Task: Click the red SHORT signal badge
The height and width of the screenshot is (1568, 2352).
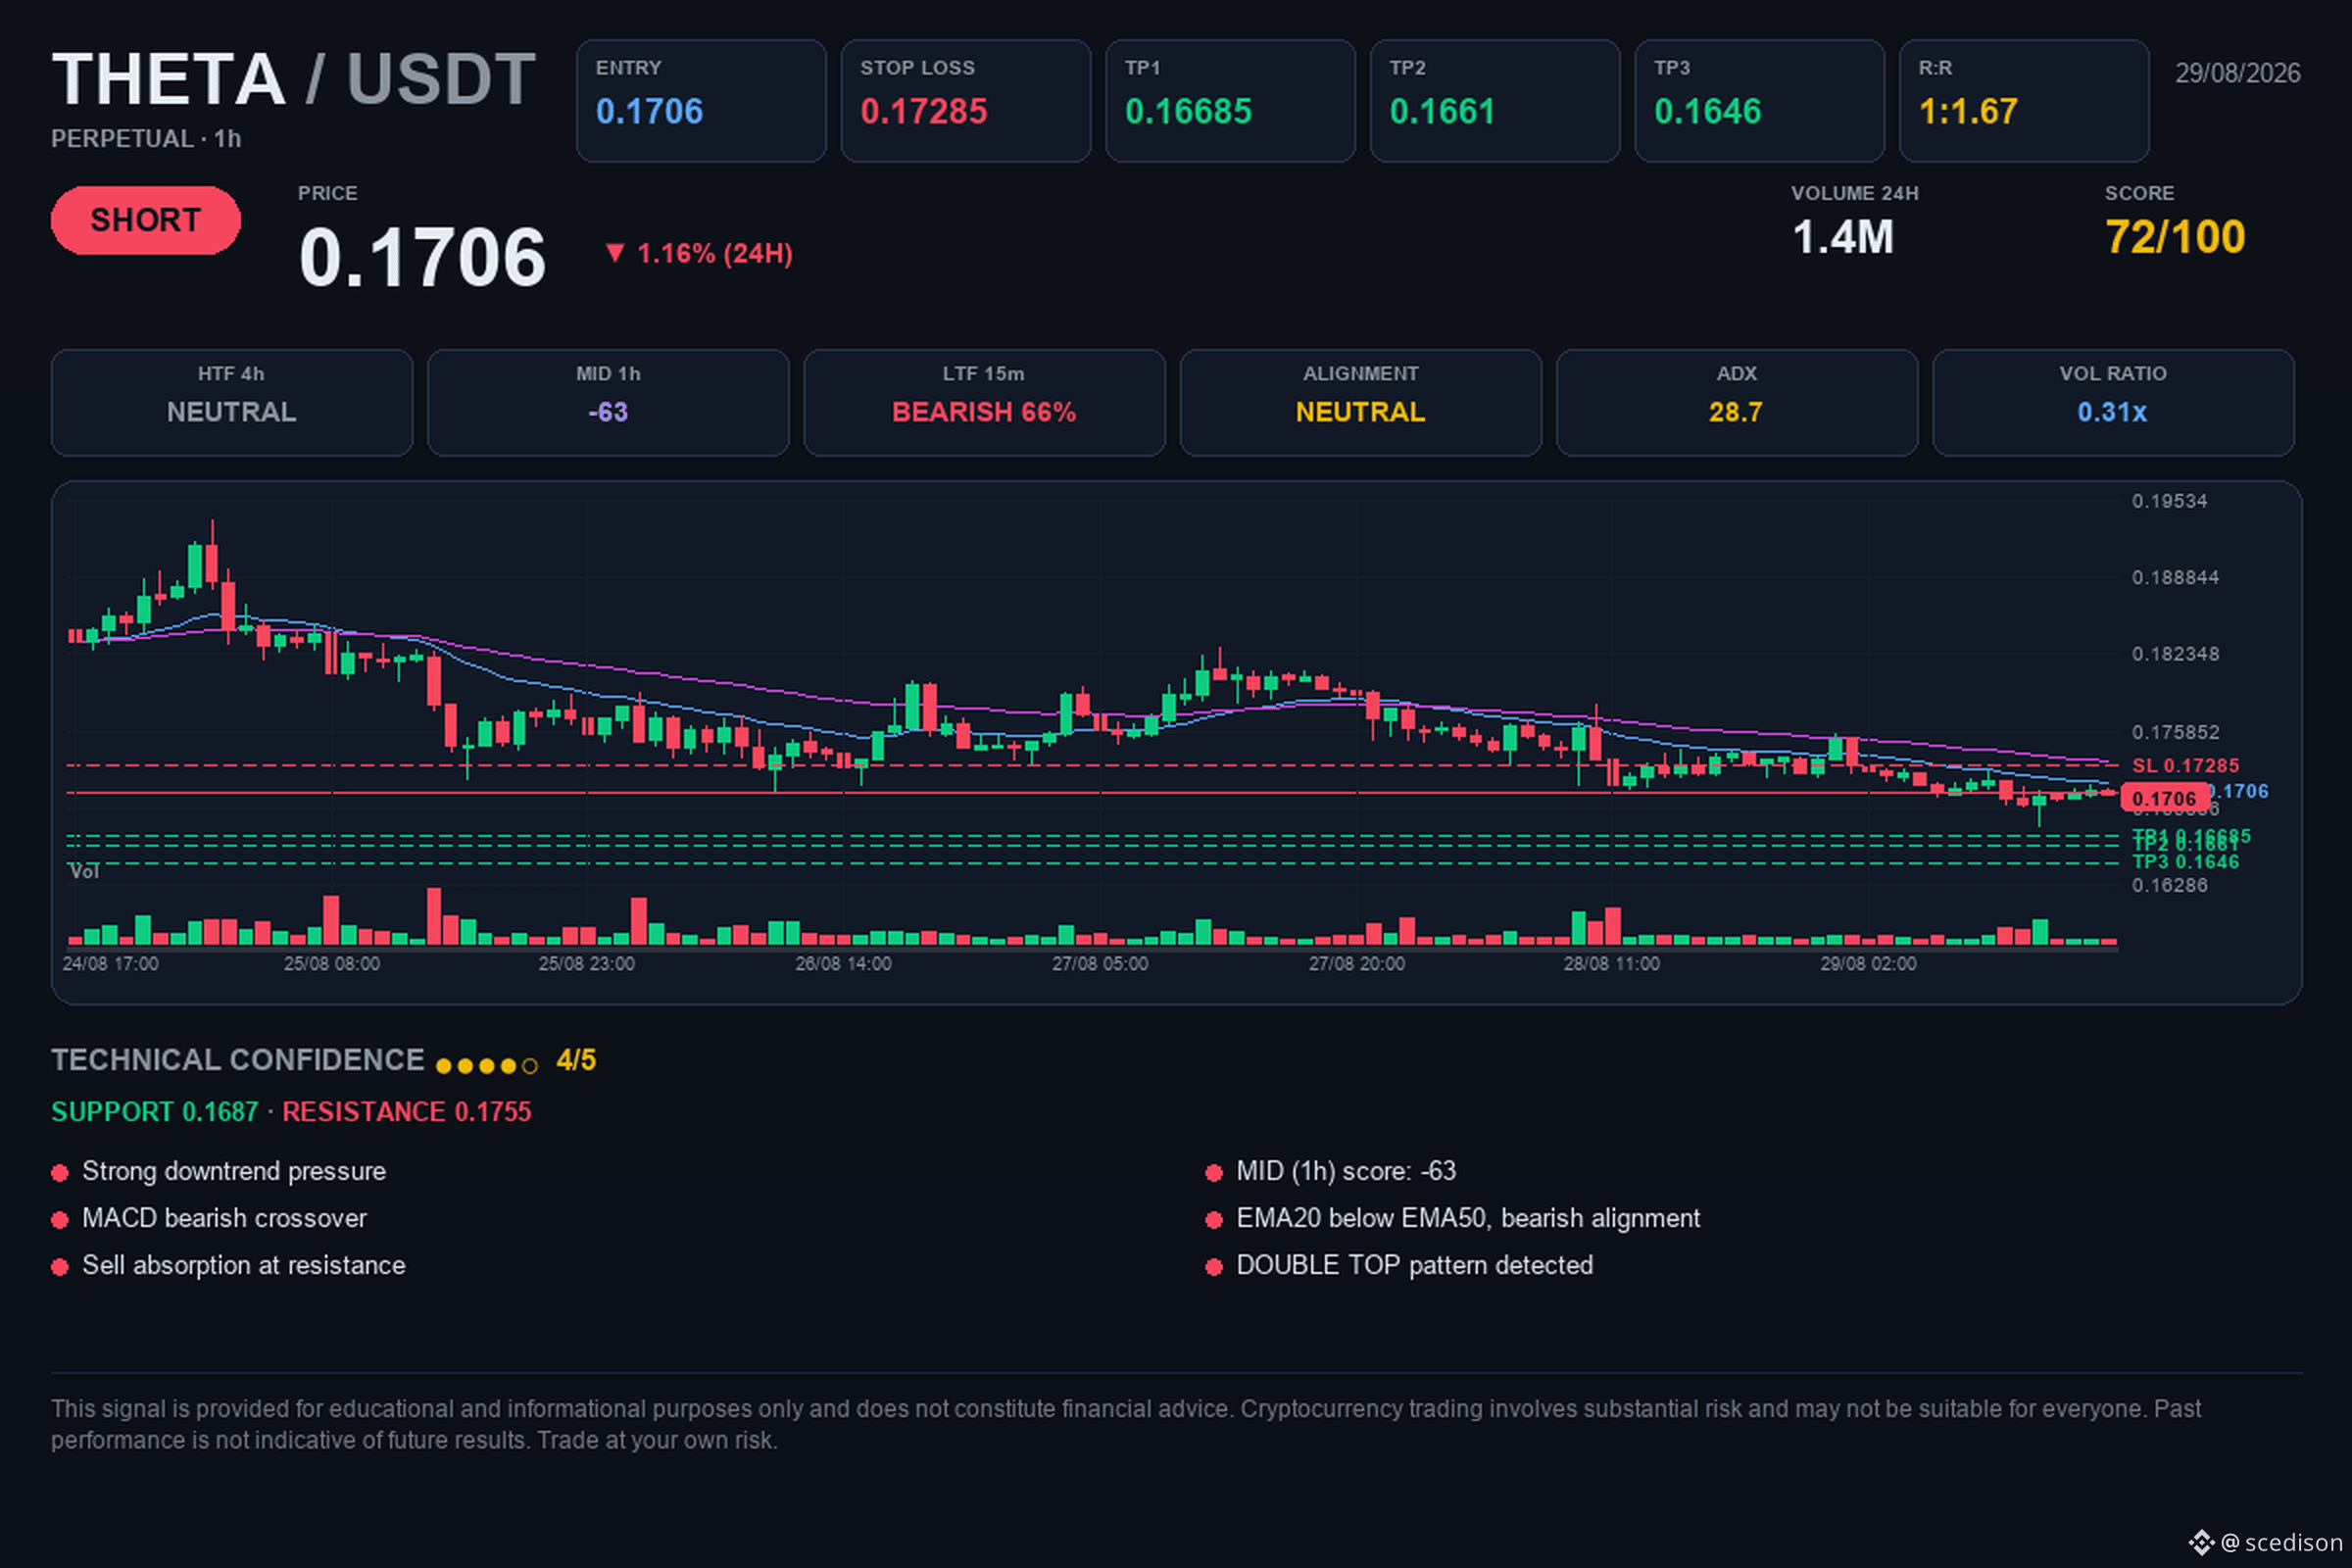Action: pos(146,220)
